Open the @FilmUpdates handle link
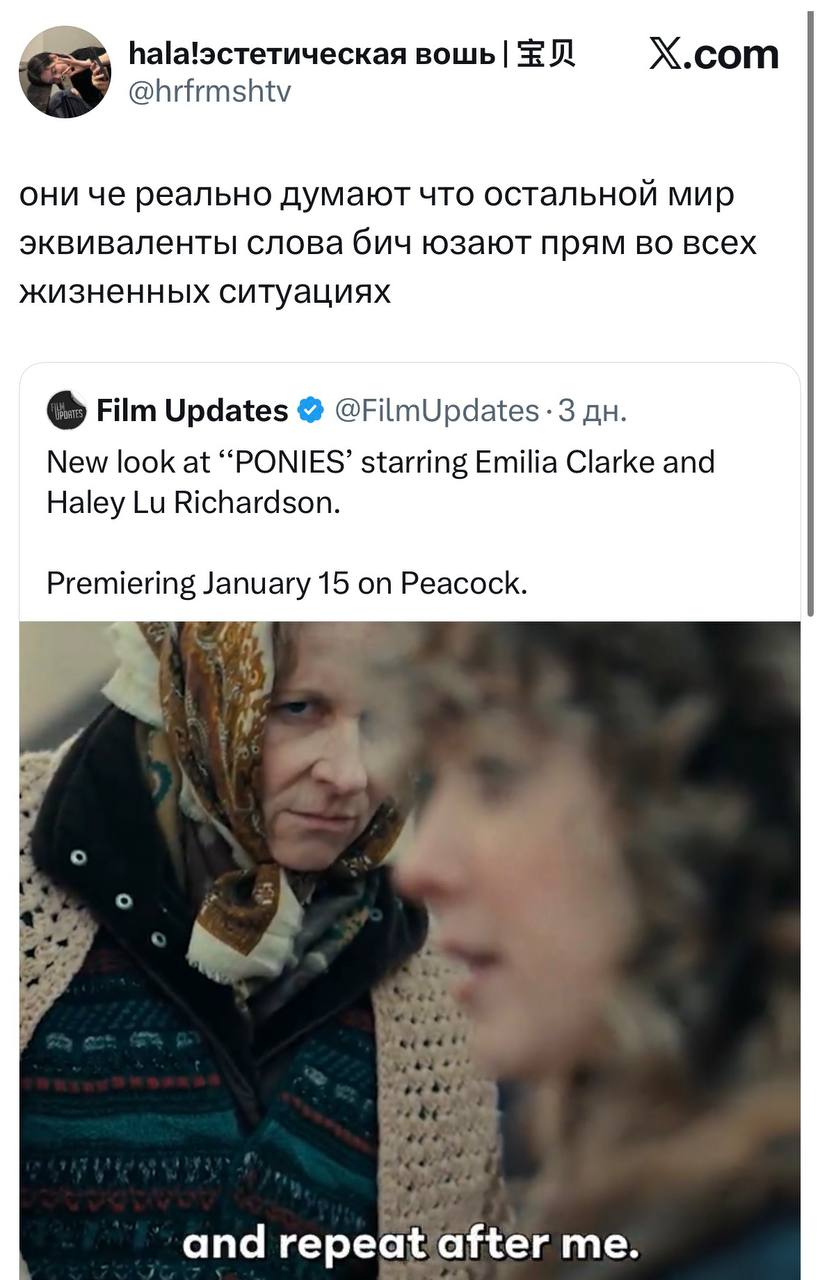 438,410
